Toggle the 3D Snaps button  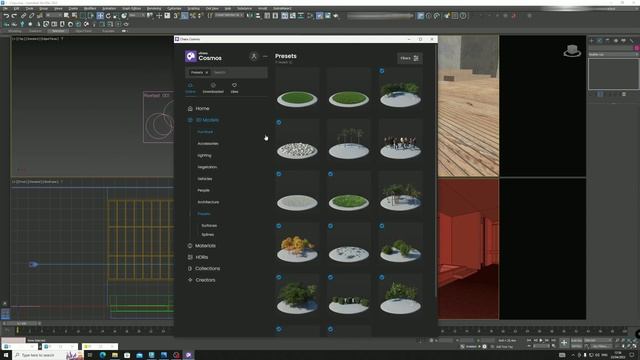176,16
